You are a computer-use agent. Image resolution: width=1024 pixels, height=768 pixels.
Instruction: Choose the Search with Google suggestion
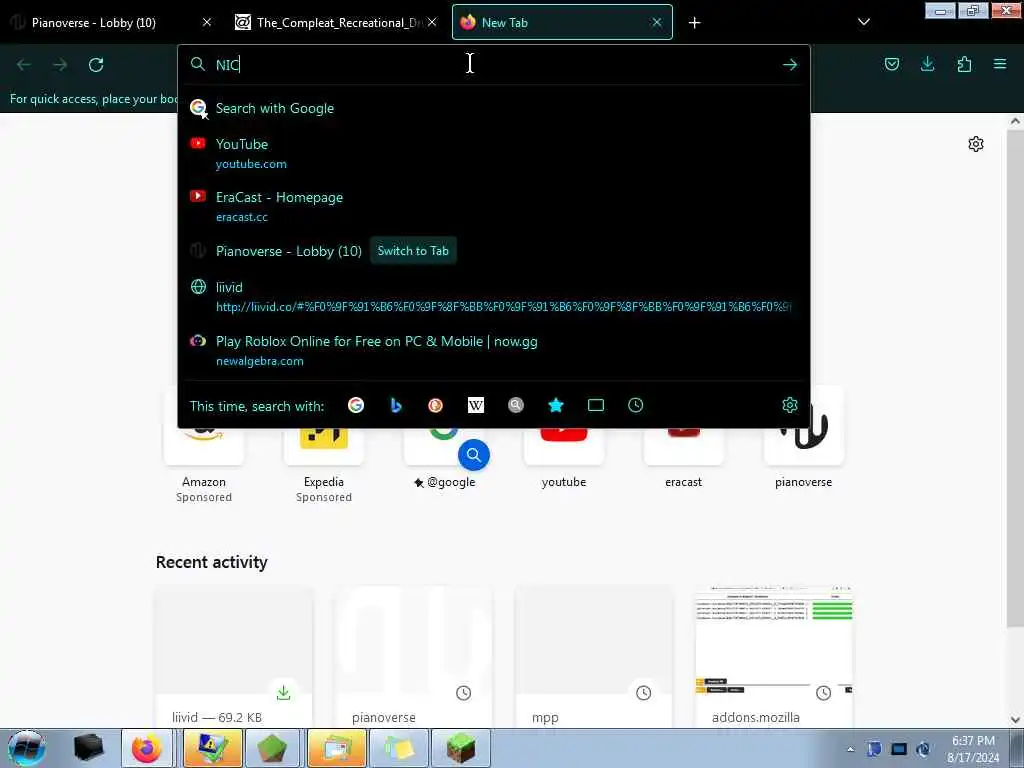tap(493, 108)
